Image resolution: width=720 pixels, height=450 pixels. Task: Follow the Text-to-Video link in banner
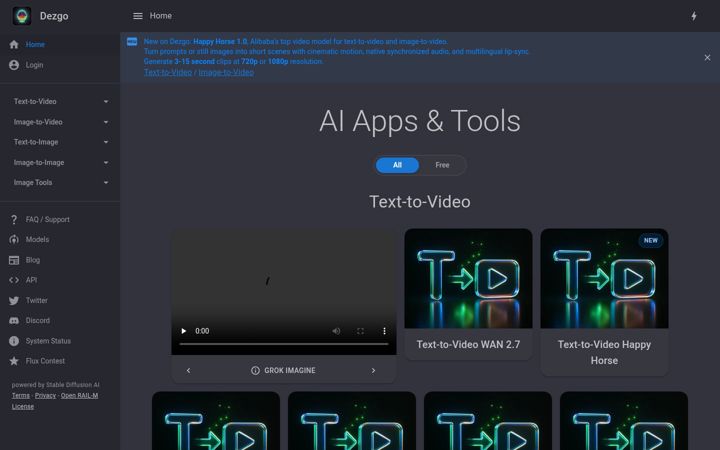168,72
